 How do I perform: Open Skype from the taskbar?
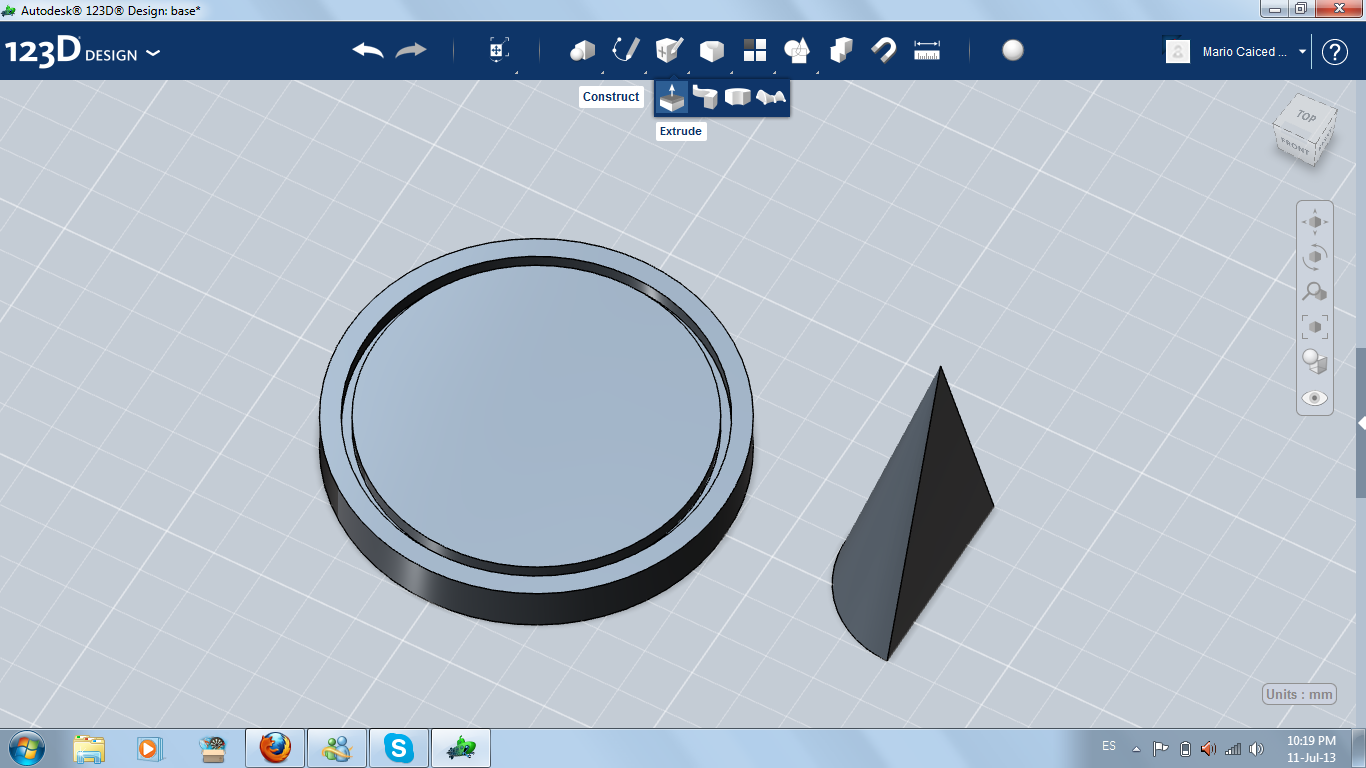click(399, 748)
